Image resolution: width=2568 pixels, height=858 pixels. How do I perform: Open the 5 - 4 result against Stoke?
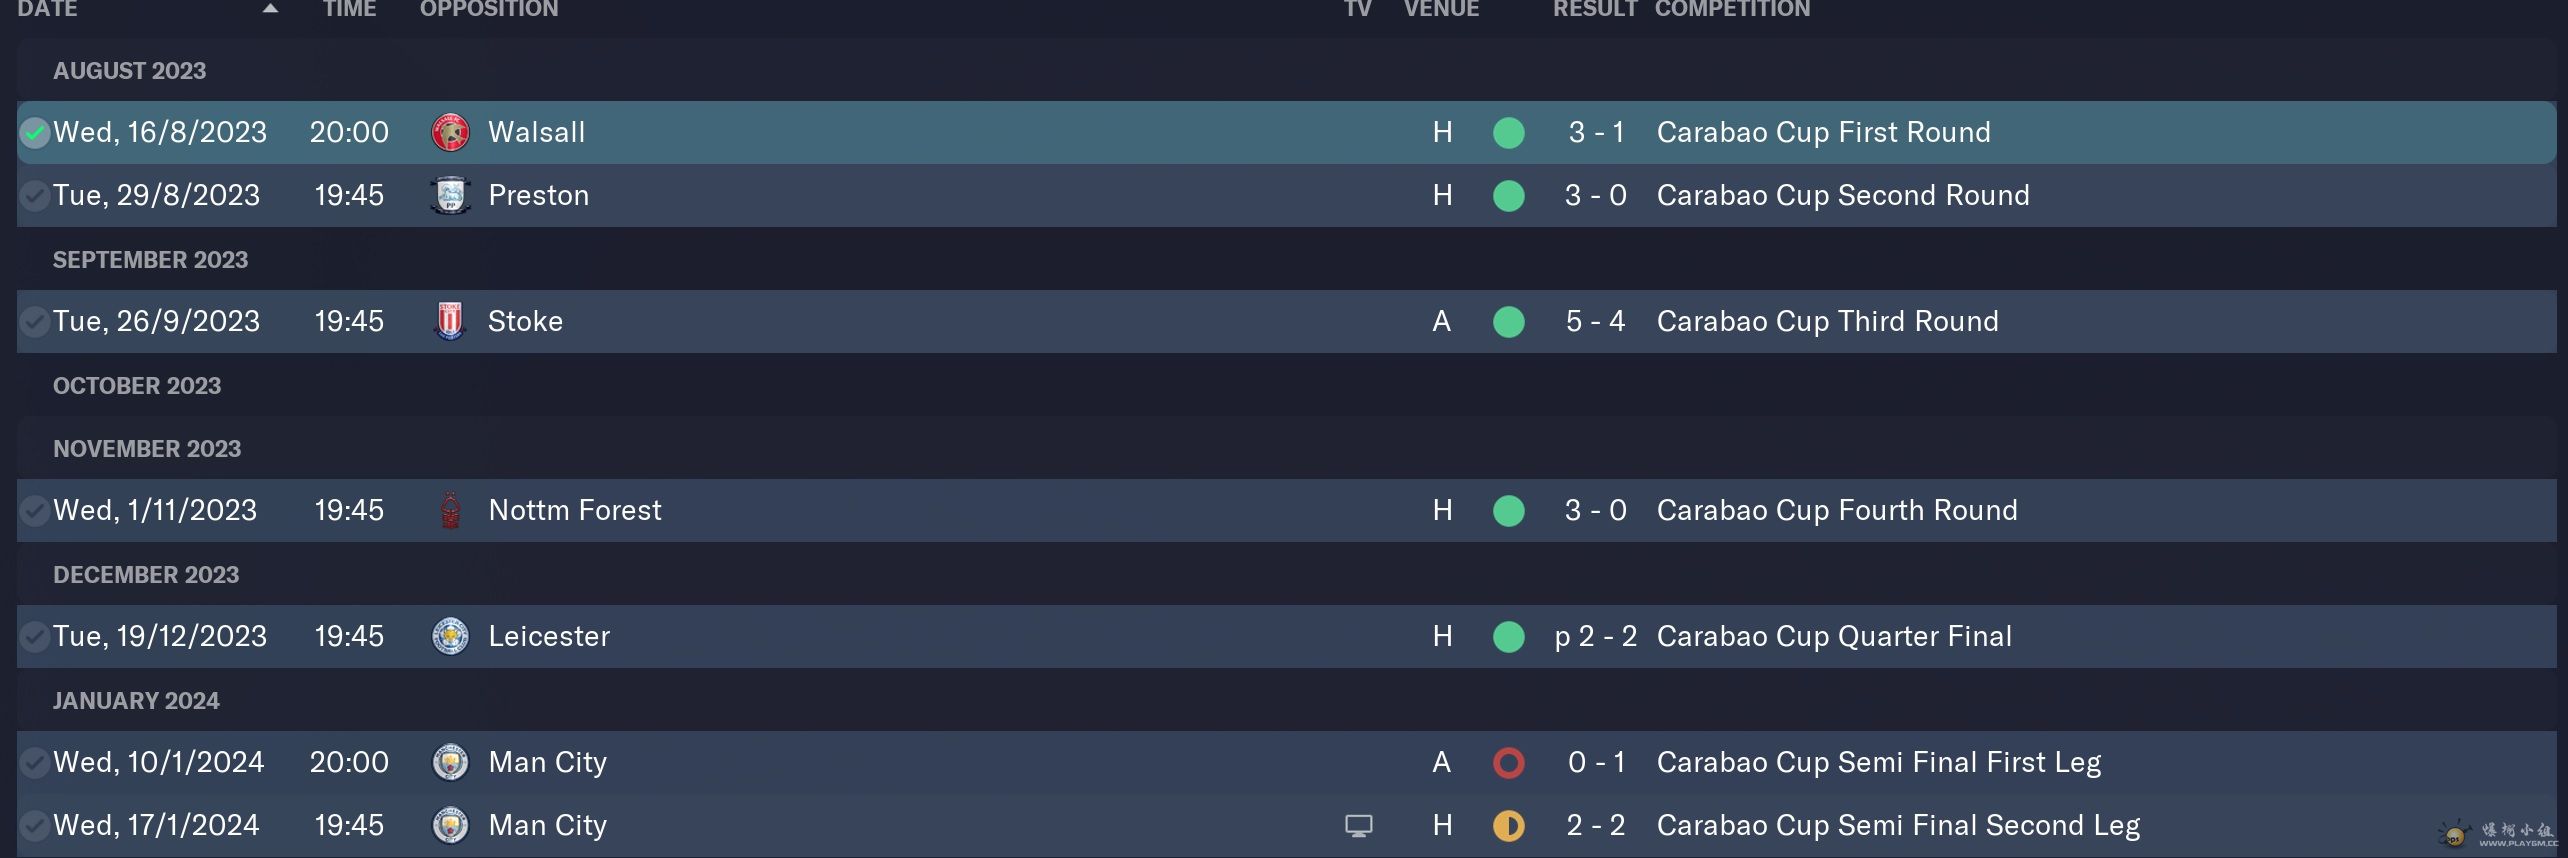coord(1595,321)
